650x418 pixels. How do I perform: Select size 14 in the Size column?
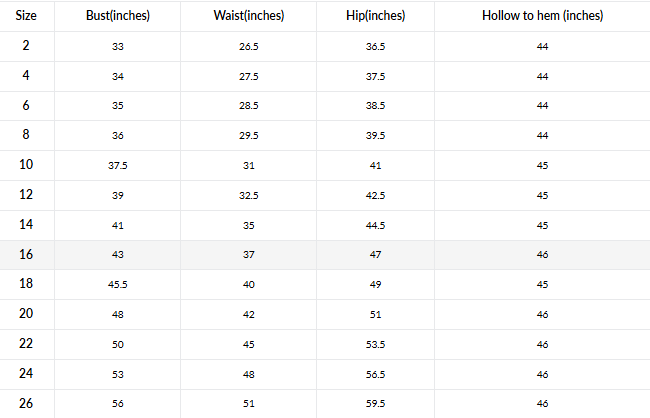click(x=26, y=225)
